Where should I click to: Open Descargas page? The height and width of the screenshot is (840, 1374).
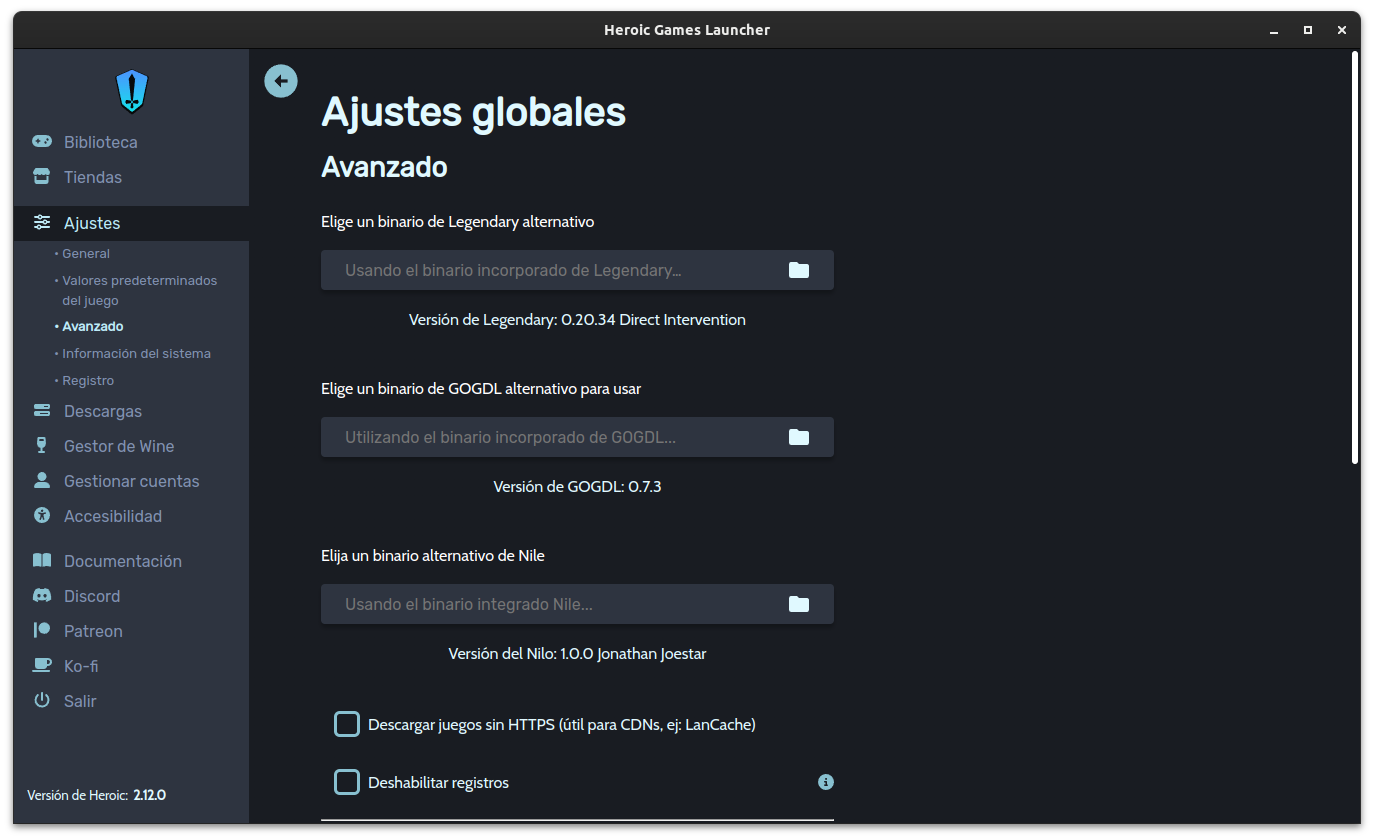click(x=102, y=411)
